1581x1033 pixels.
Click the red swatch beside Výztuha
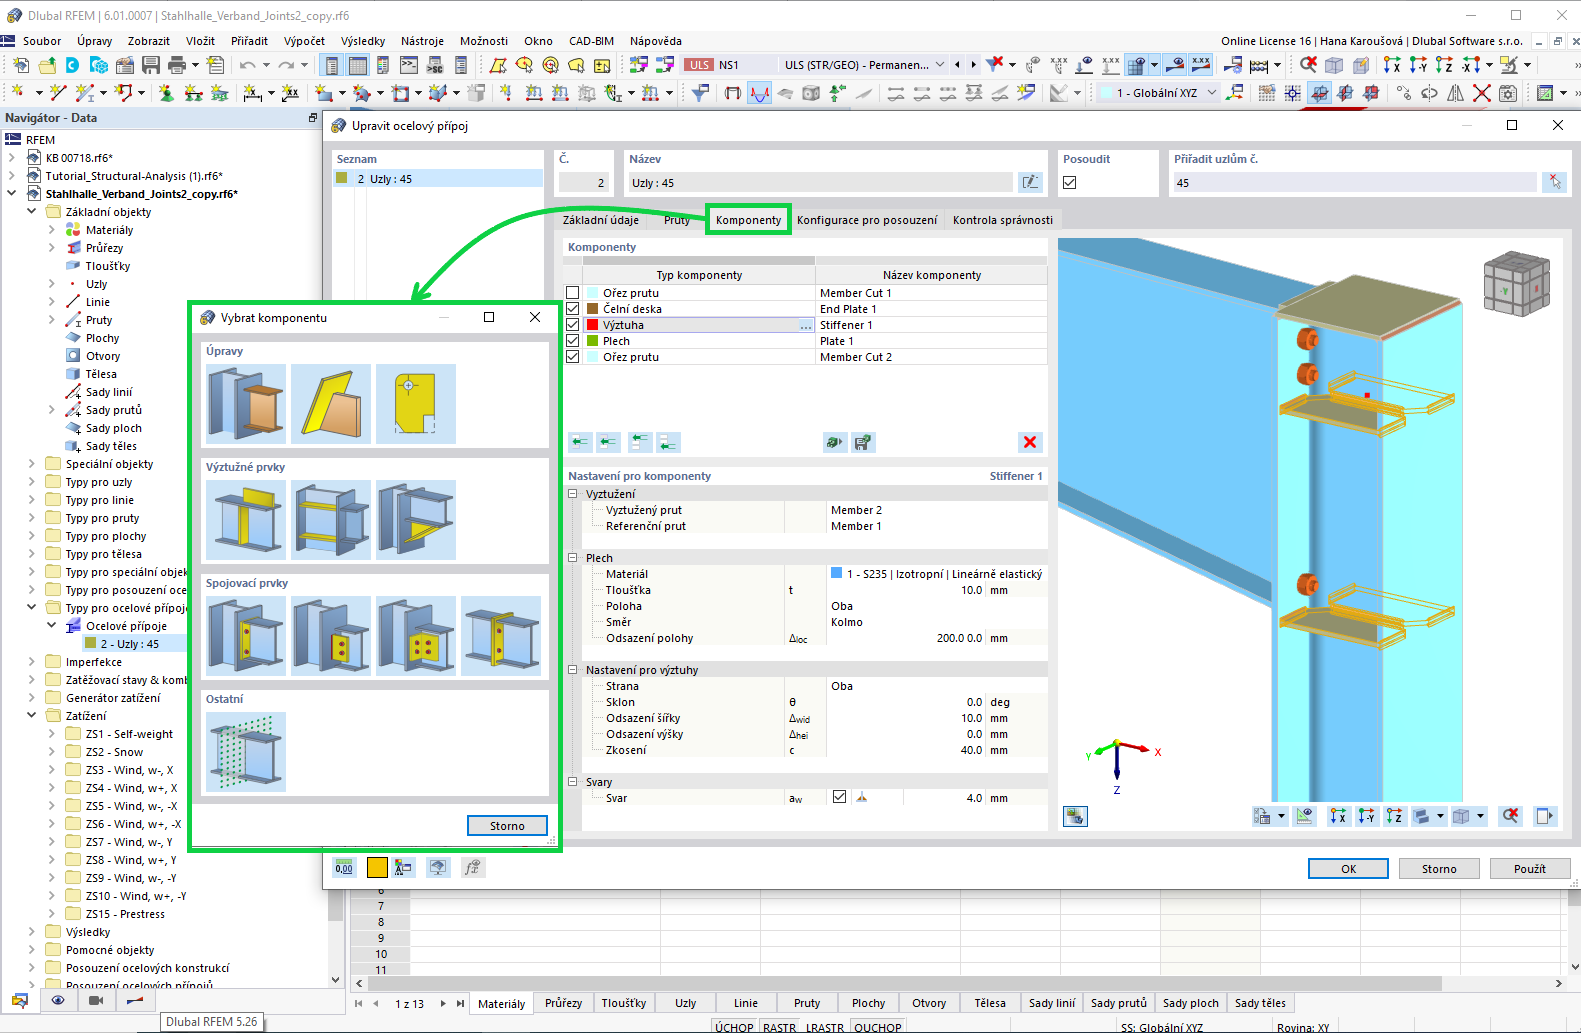(593, 325)
